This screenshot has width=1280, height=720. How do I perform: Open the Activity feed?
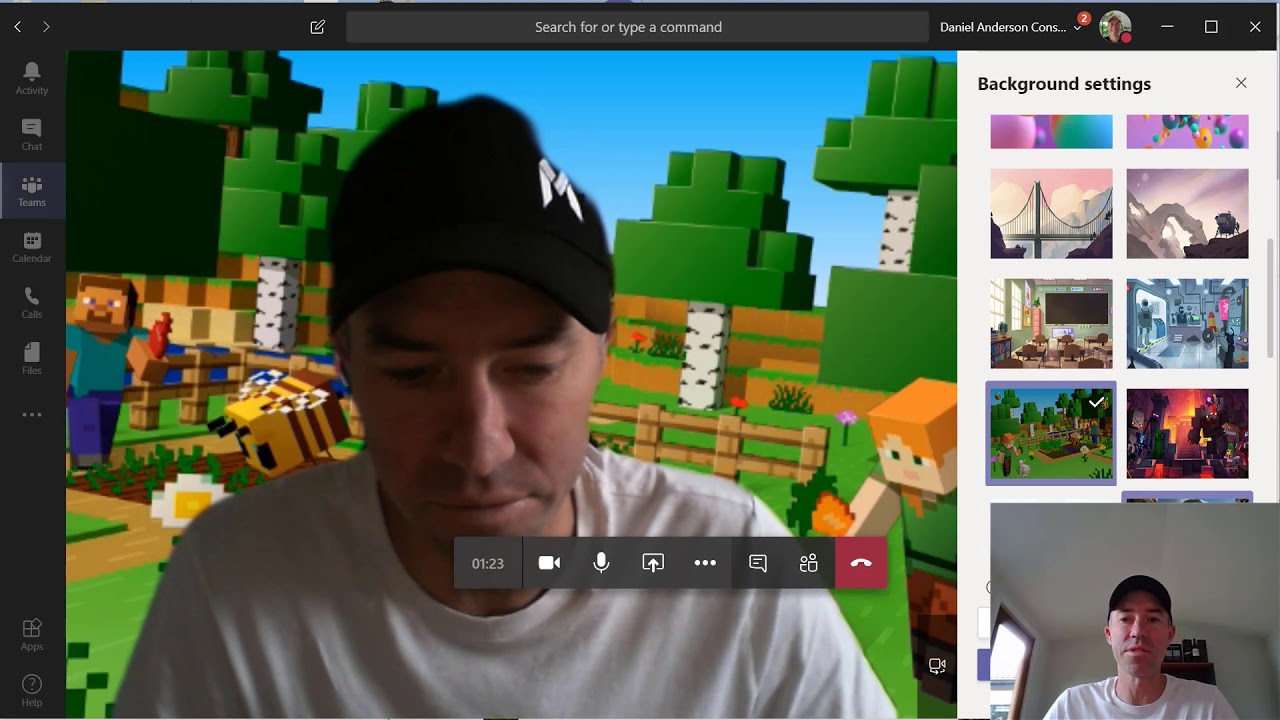32,78
